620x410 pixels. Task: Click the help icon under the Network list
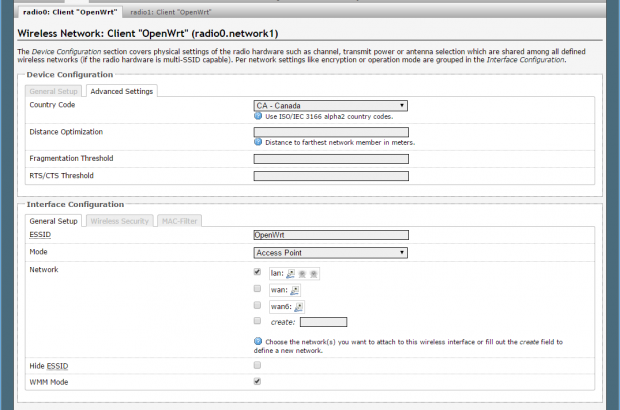258,342
